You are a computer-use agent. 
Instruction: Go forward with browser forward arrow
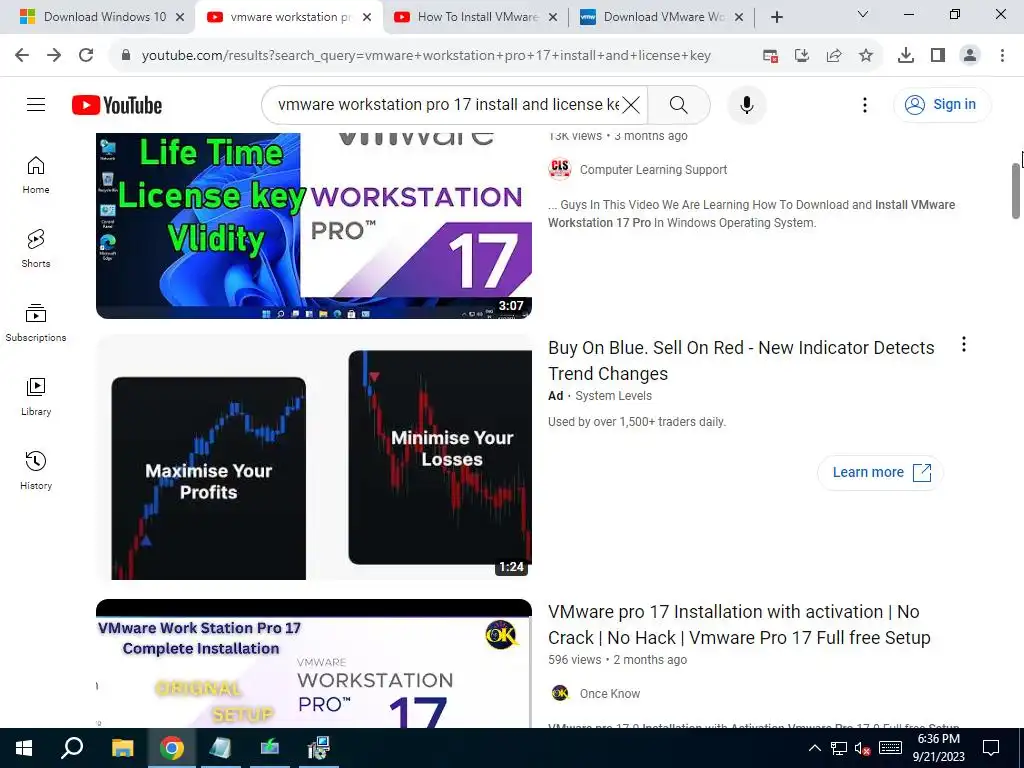click(54, 56)
